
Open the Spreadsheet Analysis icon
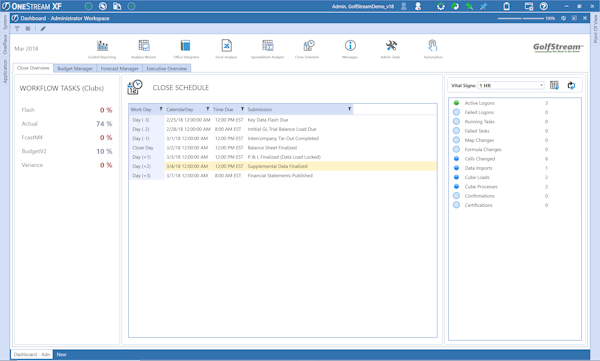click(x=267, y=46)
